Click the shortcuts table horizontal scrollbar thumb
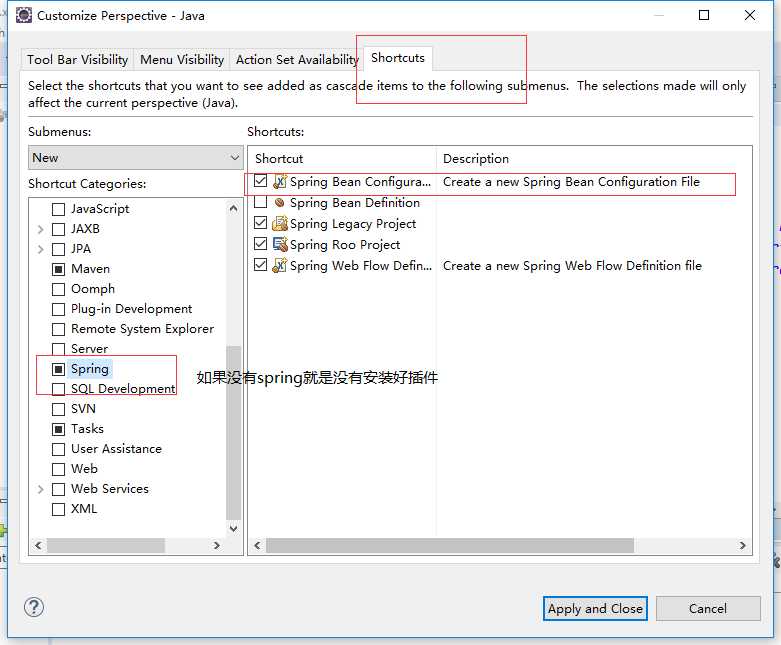781x645 pixels. (450, 545)
